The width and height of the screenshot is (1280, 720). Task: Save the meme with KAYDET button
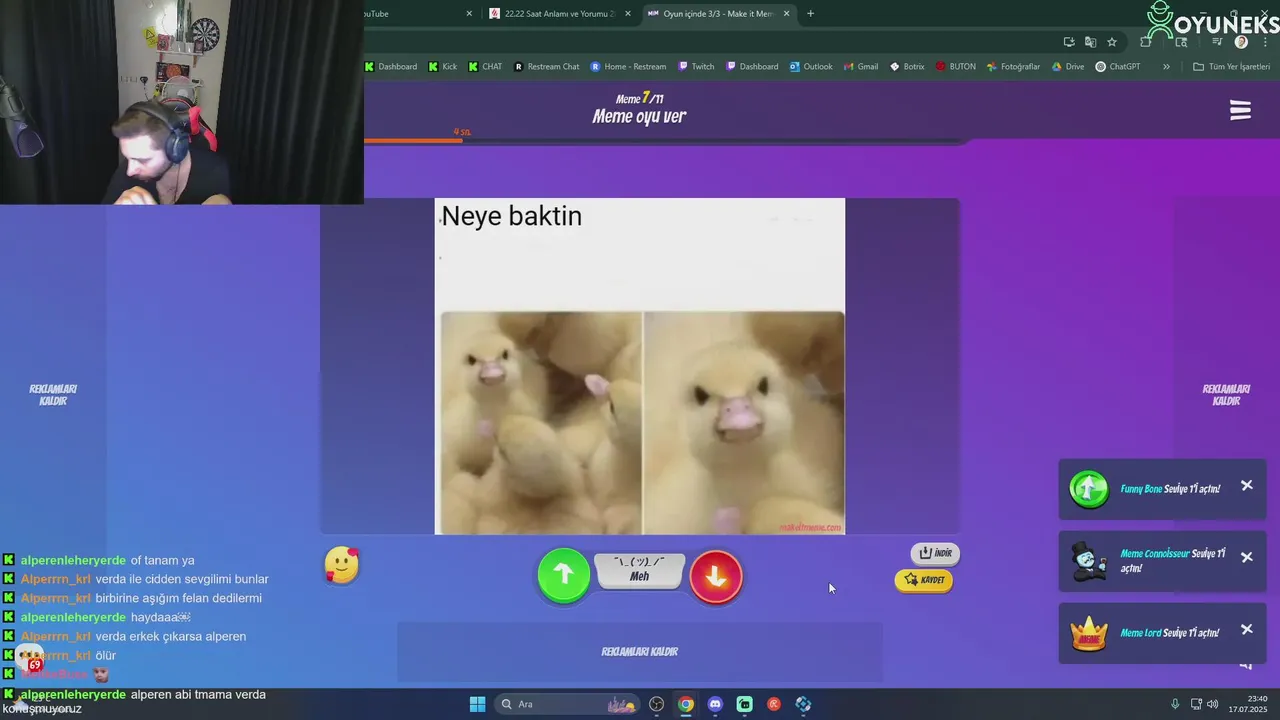(923, 580)
